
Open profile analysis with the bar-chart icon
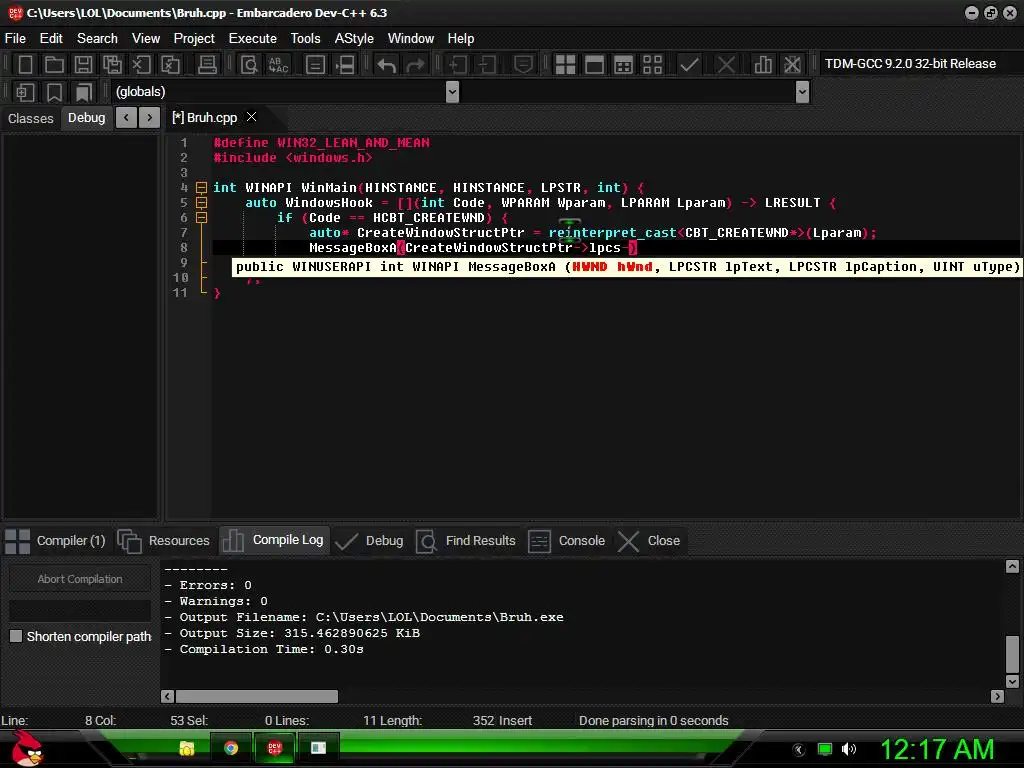pyautogui.click(x=763, y=64)
